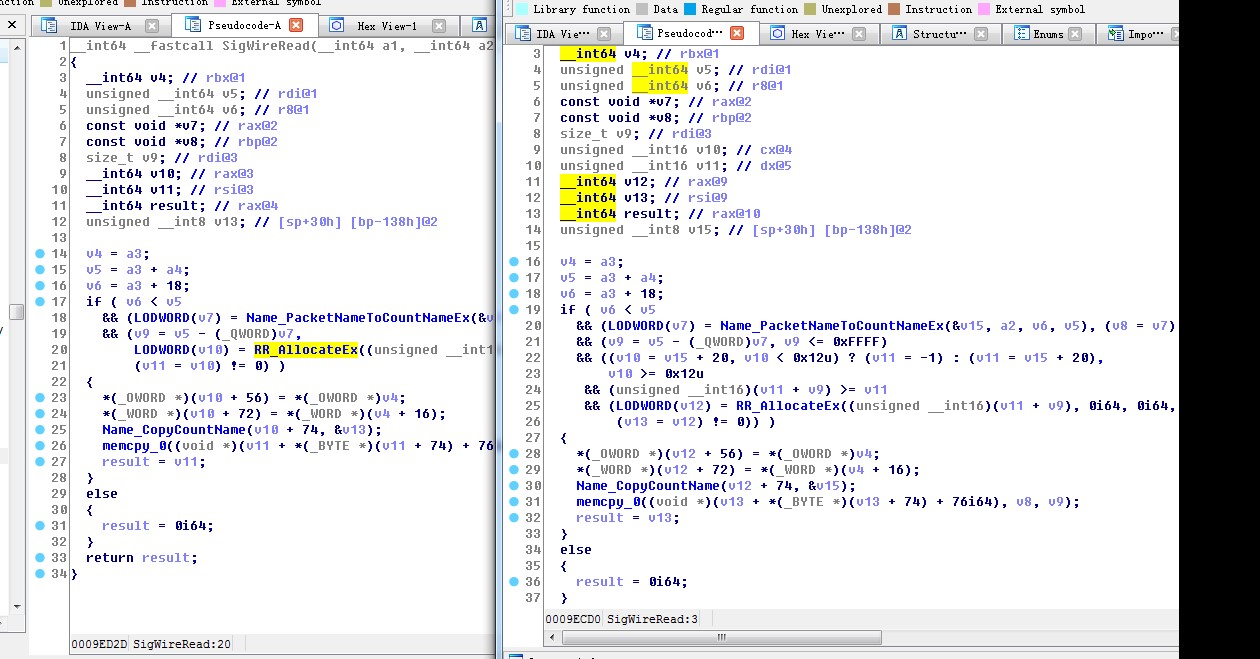
Task: Open Structures tab icon in left window
Action: pos(480,25)
